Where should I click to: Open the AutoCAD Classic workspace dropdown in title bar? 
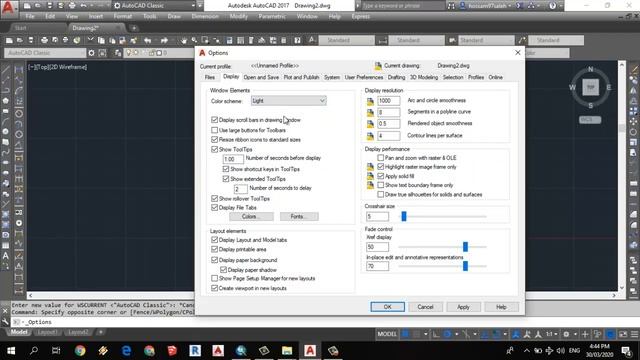click(x=154, y=5)
